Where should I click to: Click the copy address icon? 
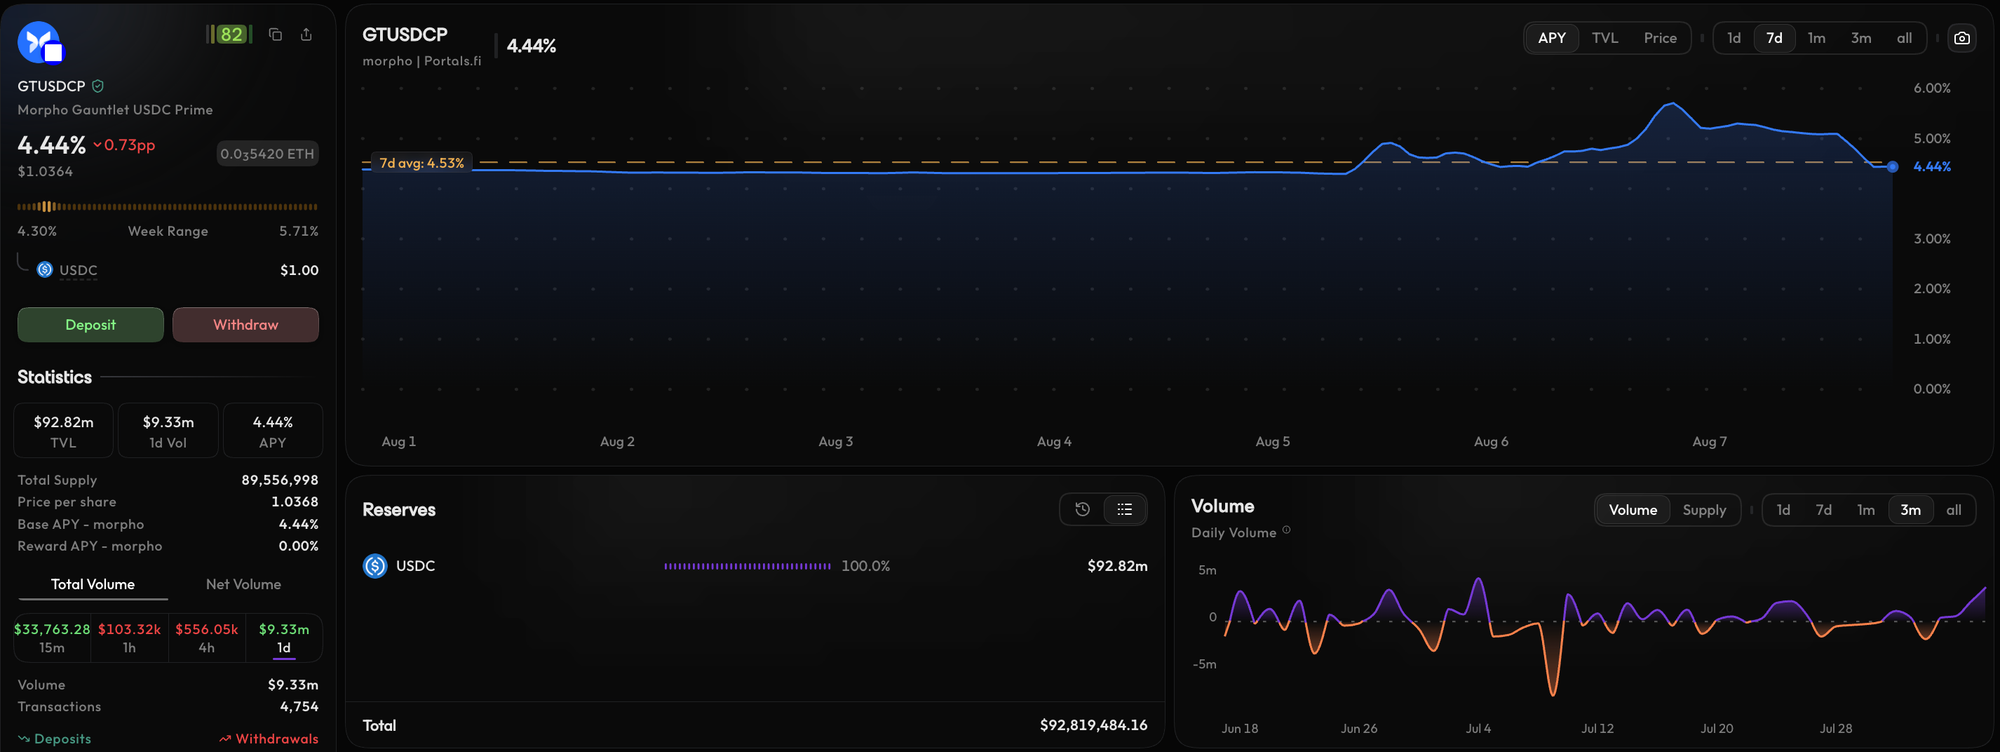pos(276,34)
